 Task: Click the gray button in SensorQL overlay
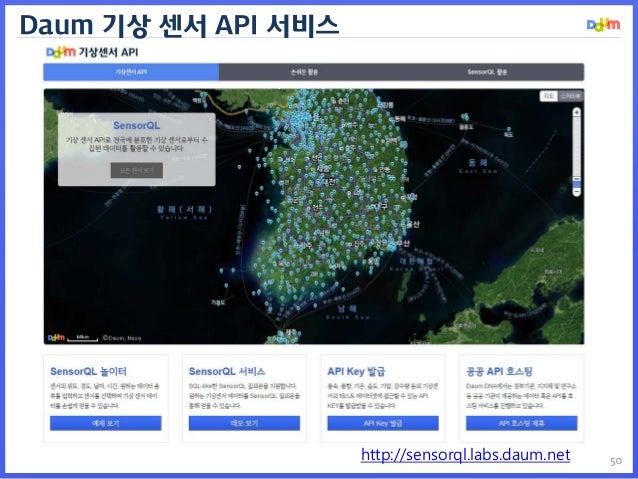pos(137,170)
